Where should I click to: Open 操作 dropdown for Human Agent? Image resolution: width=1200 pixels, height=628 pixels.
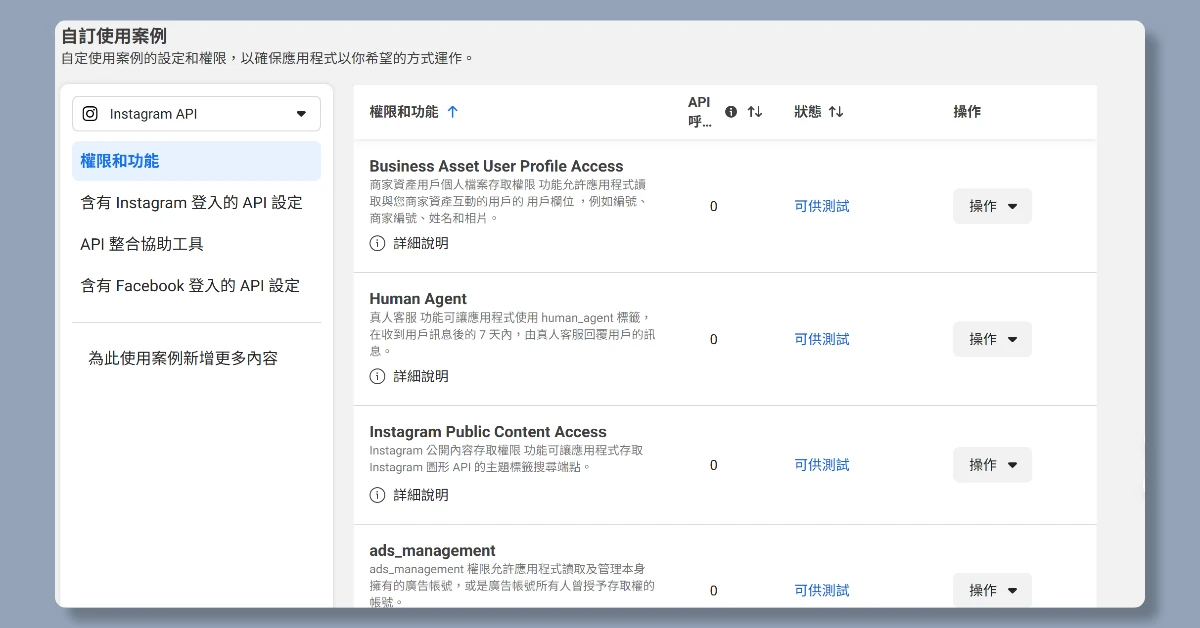(992, 339)
